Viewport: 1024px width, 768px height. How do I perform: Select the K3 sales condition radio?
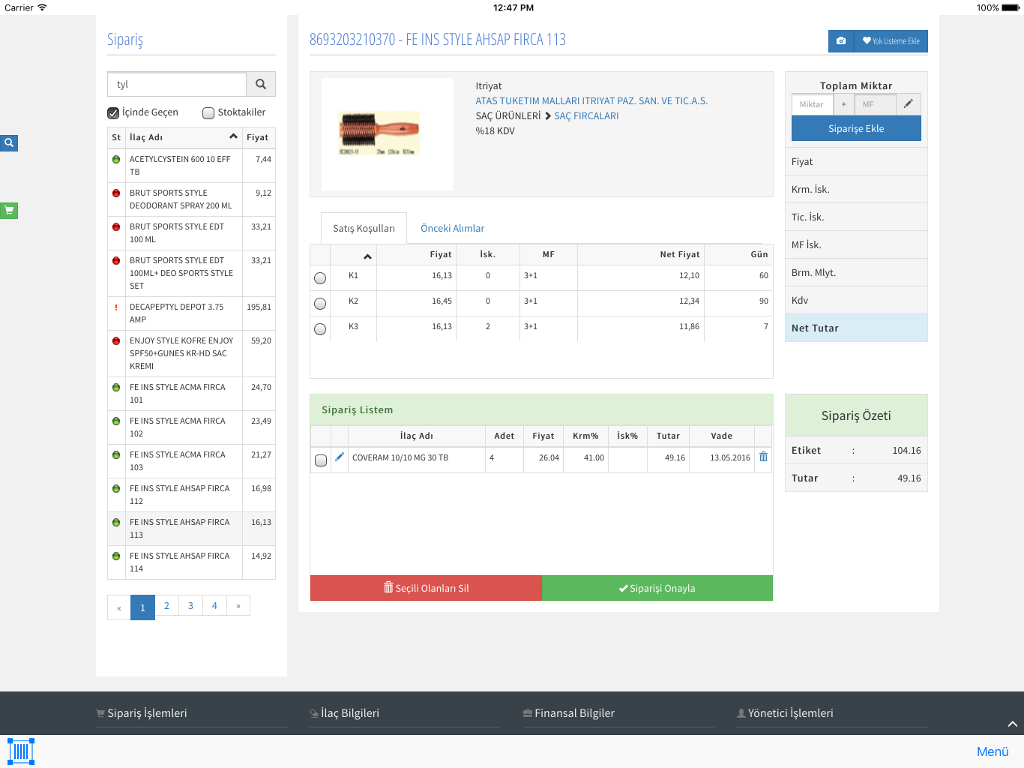pyautogui.click(x=320, y=329)
